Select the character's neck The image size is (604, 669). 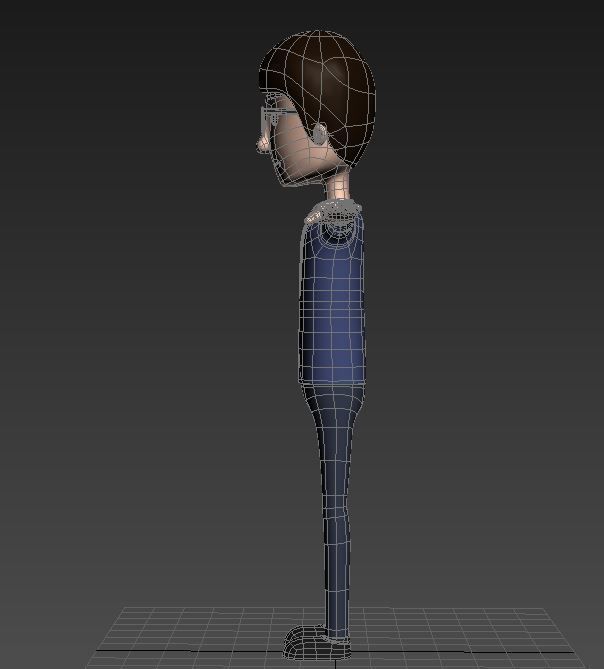339,184
